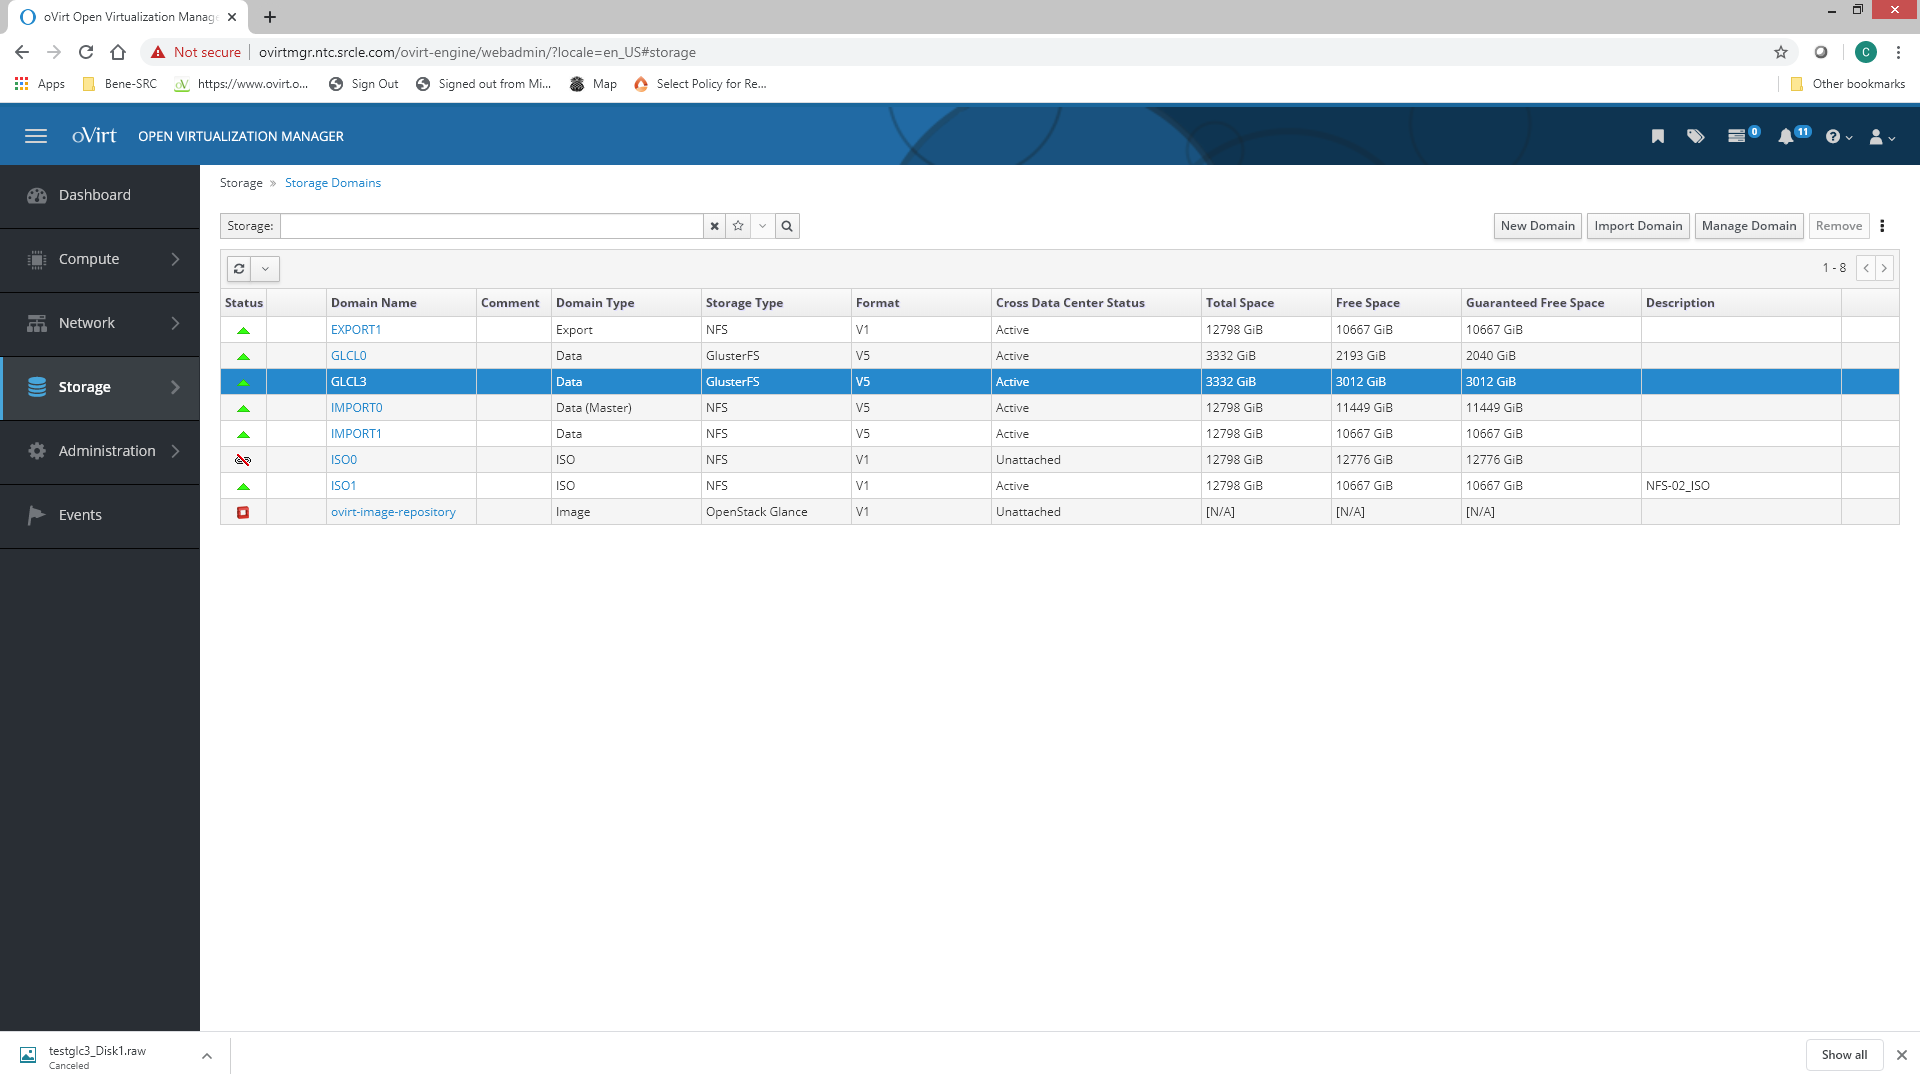
Task: Open the more actions kebab menu
Action: click(1882, 226)
